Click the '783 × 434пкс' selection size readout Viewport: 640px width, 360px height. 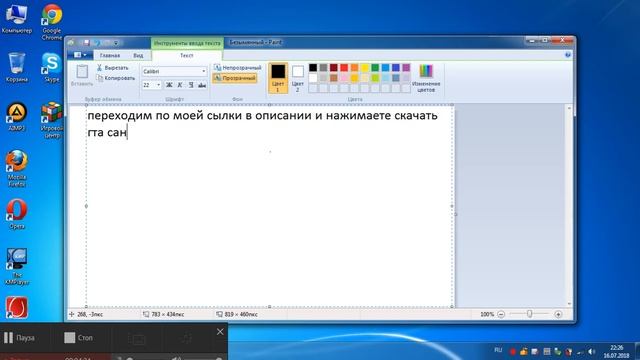(x=163, y=314)
